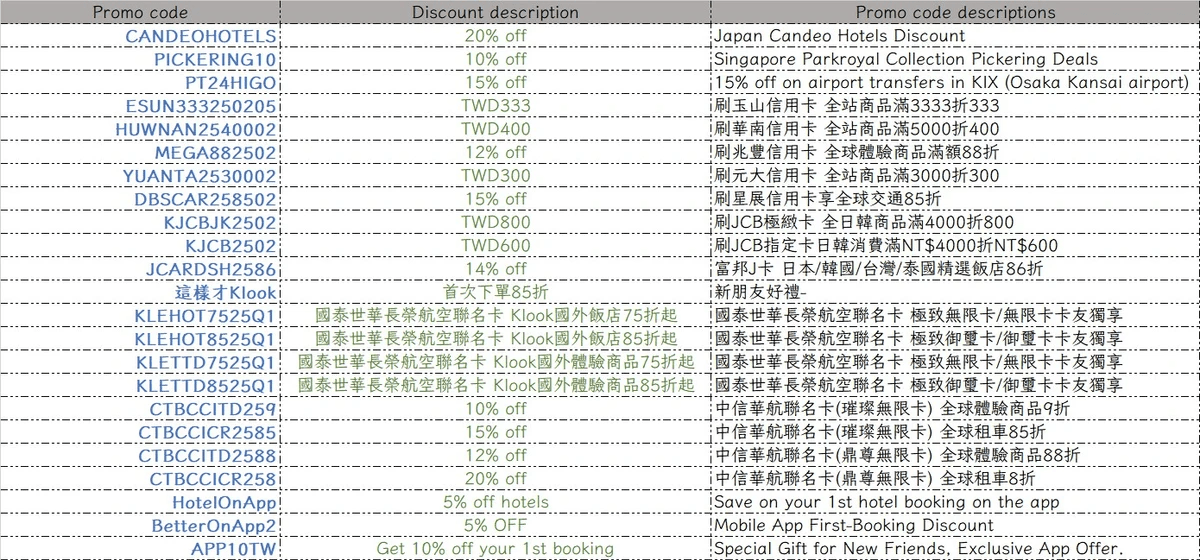
Task: Select promo code CTBCCITD2588
Action: point(207,455)
